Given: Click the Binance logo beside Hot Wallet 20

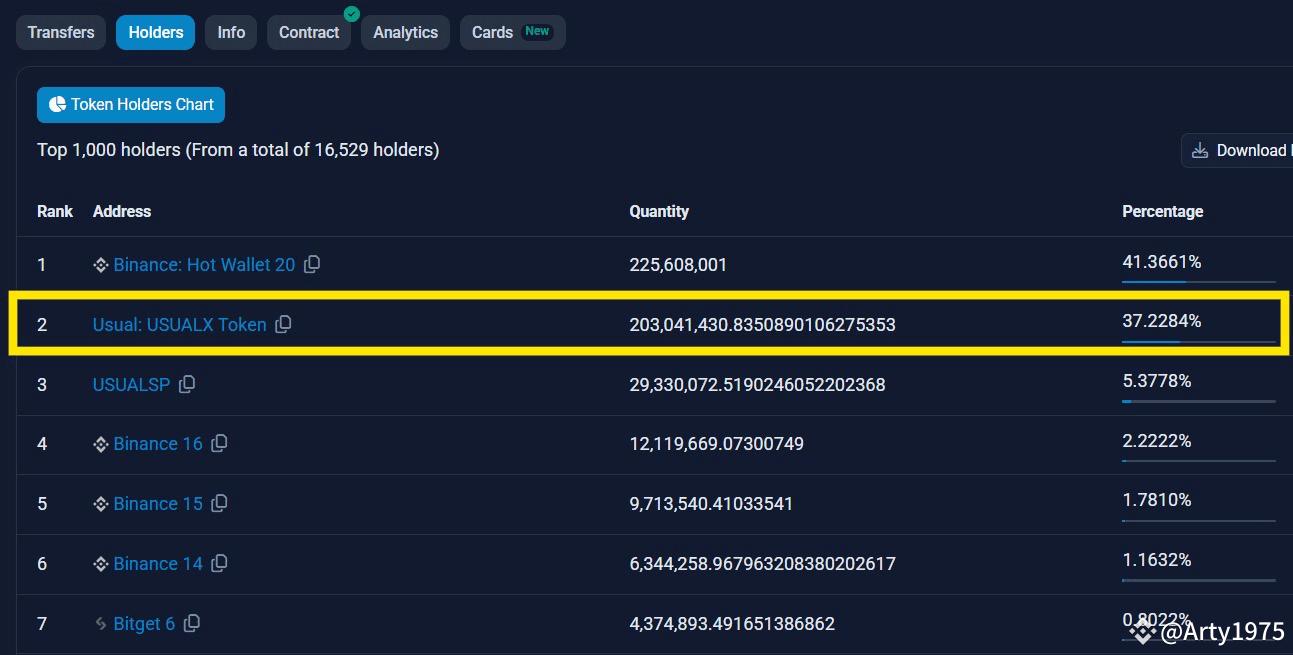Looking at the screenshot, I should tap(100, 265).
